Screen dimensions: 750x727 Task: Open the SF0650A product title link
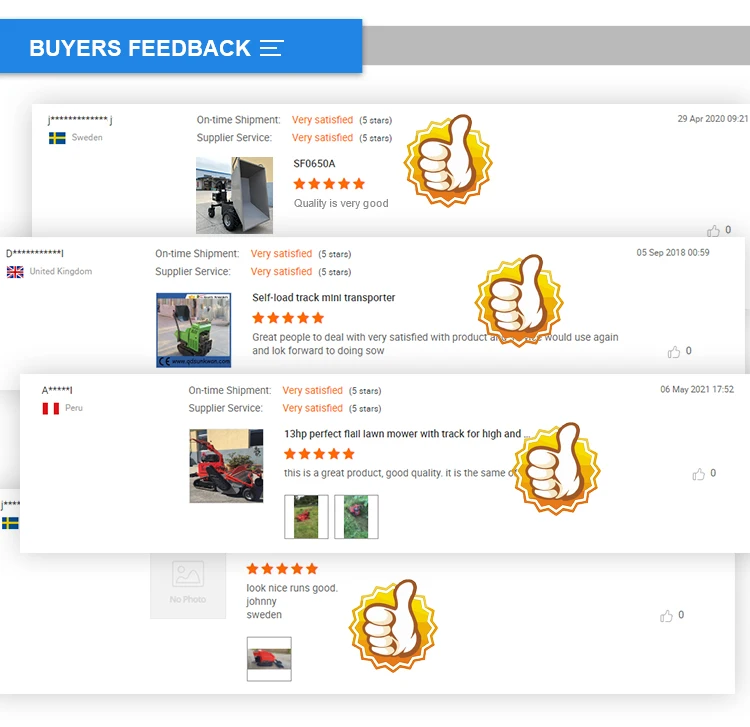coord(314,164)
